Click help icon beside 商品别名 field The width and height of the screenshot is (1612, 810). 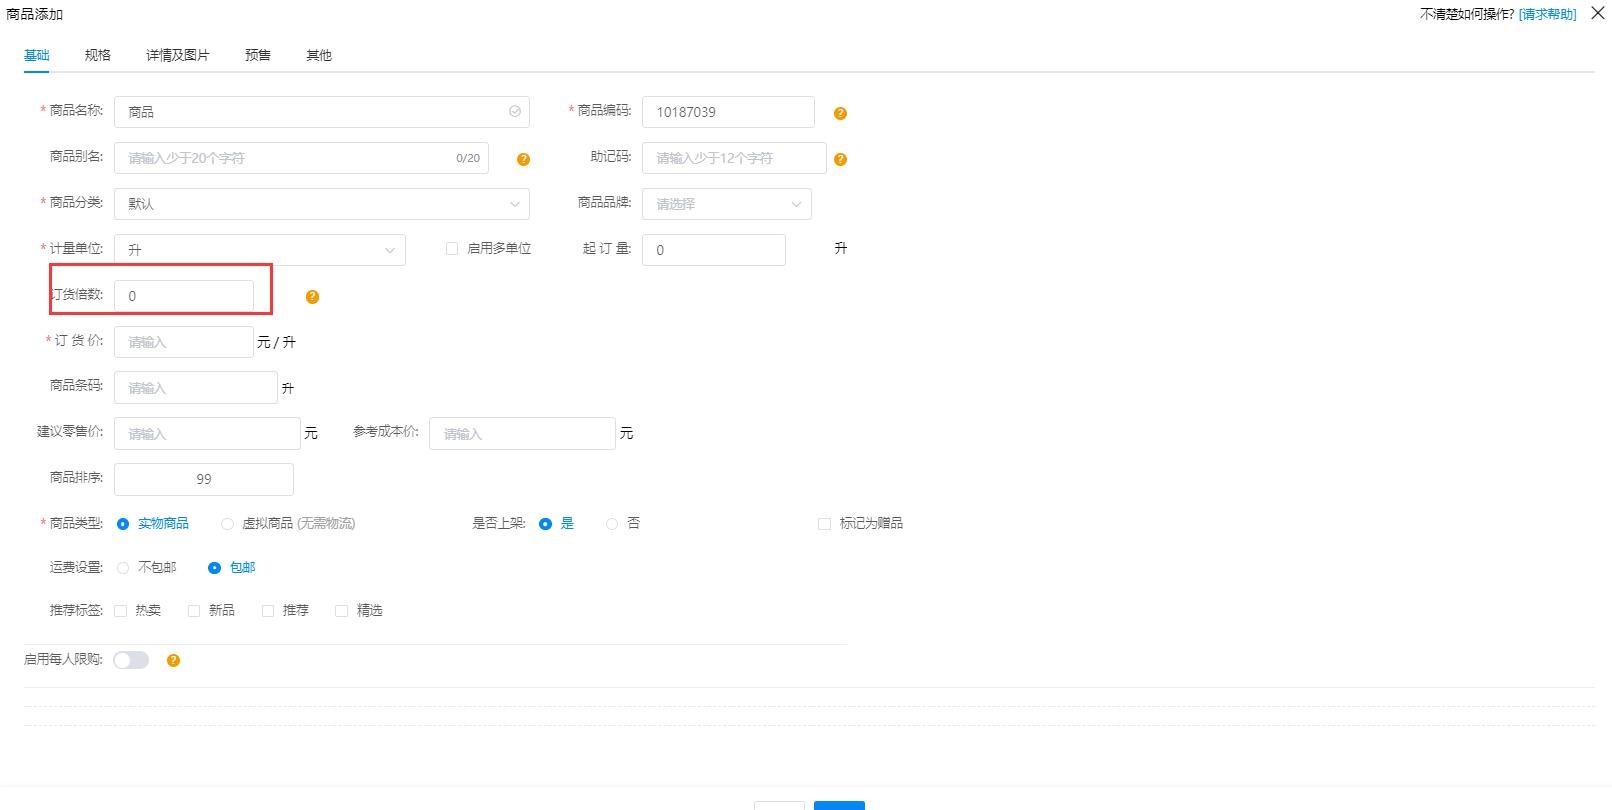click(x=523, y=160)
